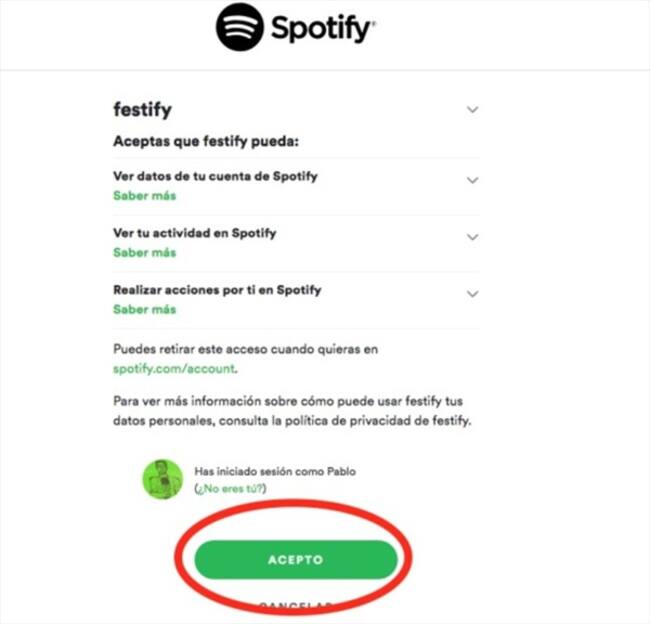Click the '¿No eres tú?' link
The height and width of the screenshot is (624, 650).
pyautogui.click(x=230, y=488)
